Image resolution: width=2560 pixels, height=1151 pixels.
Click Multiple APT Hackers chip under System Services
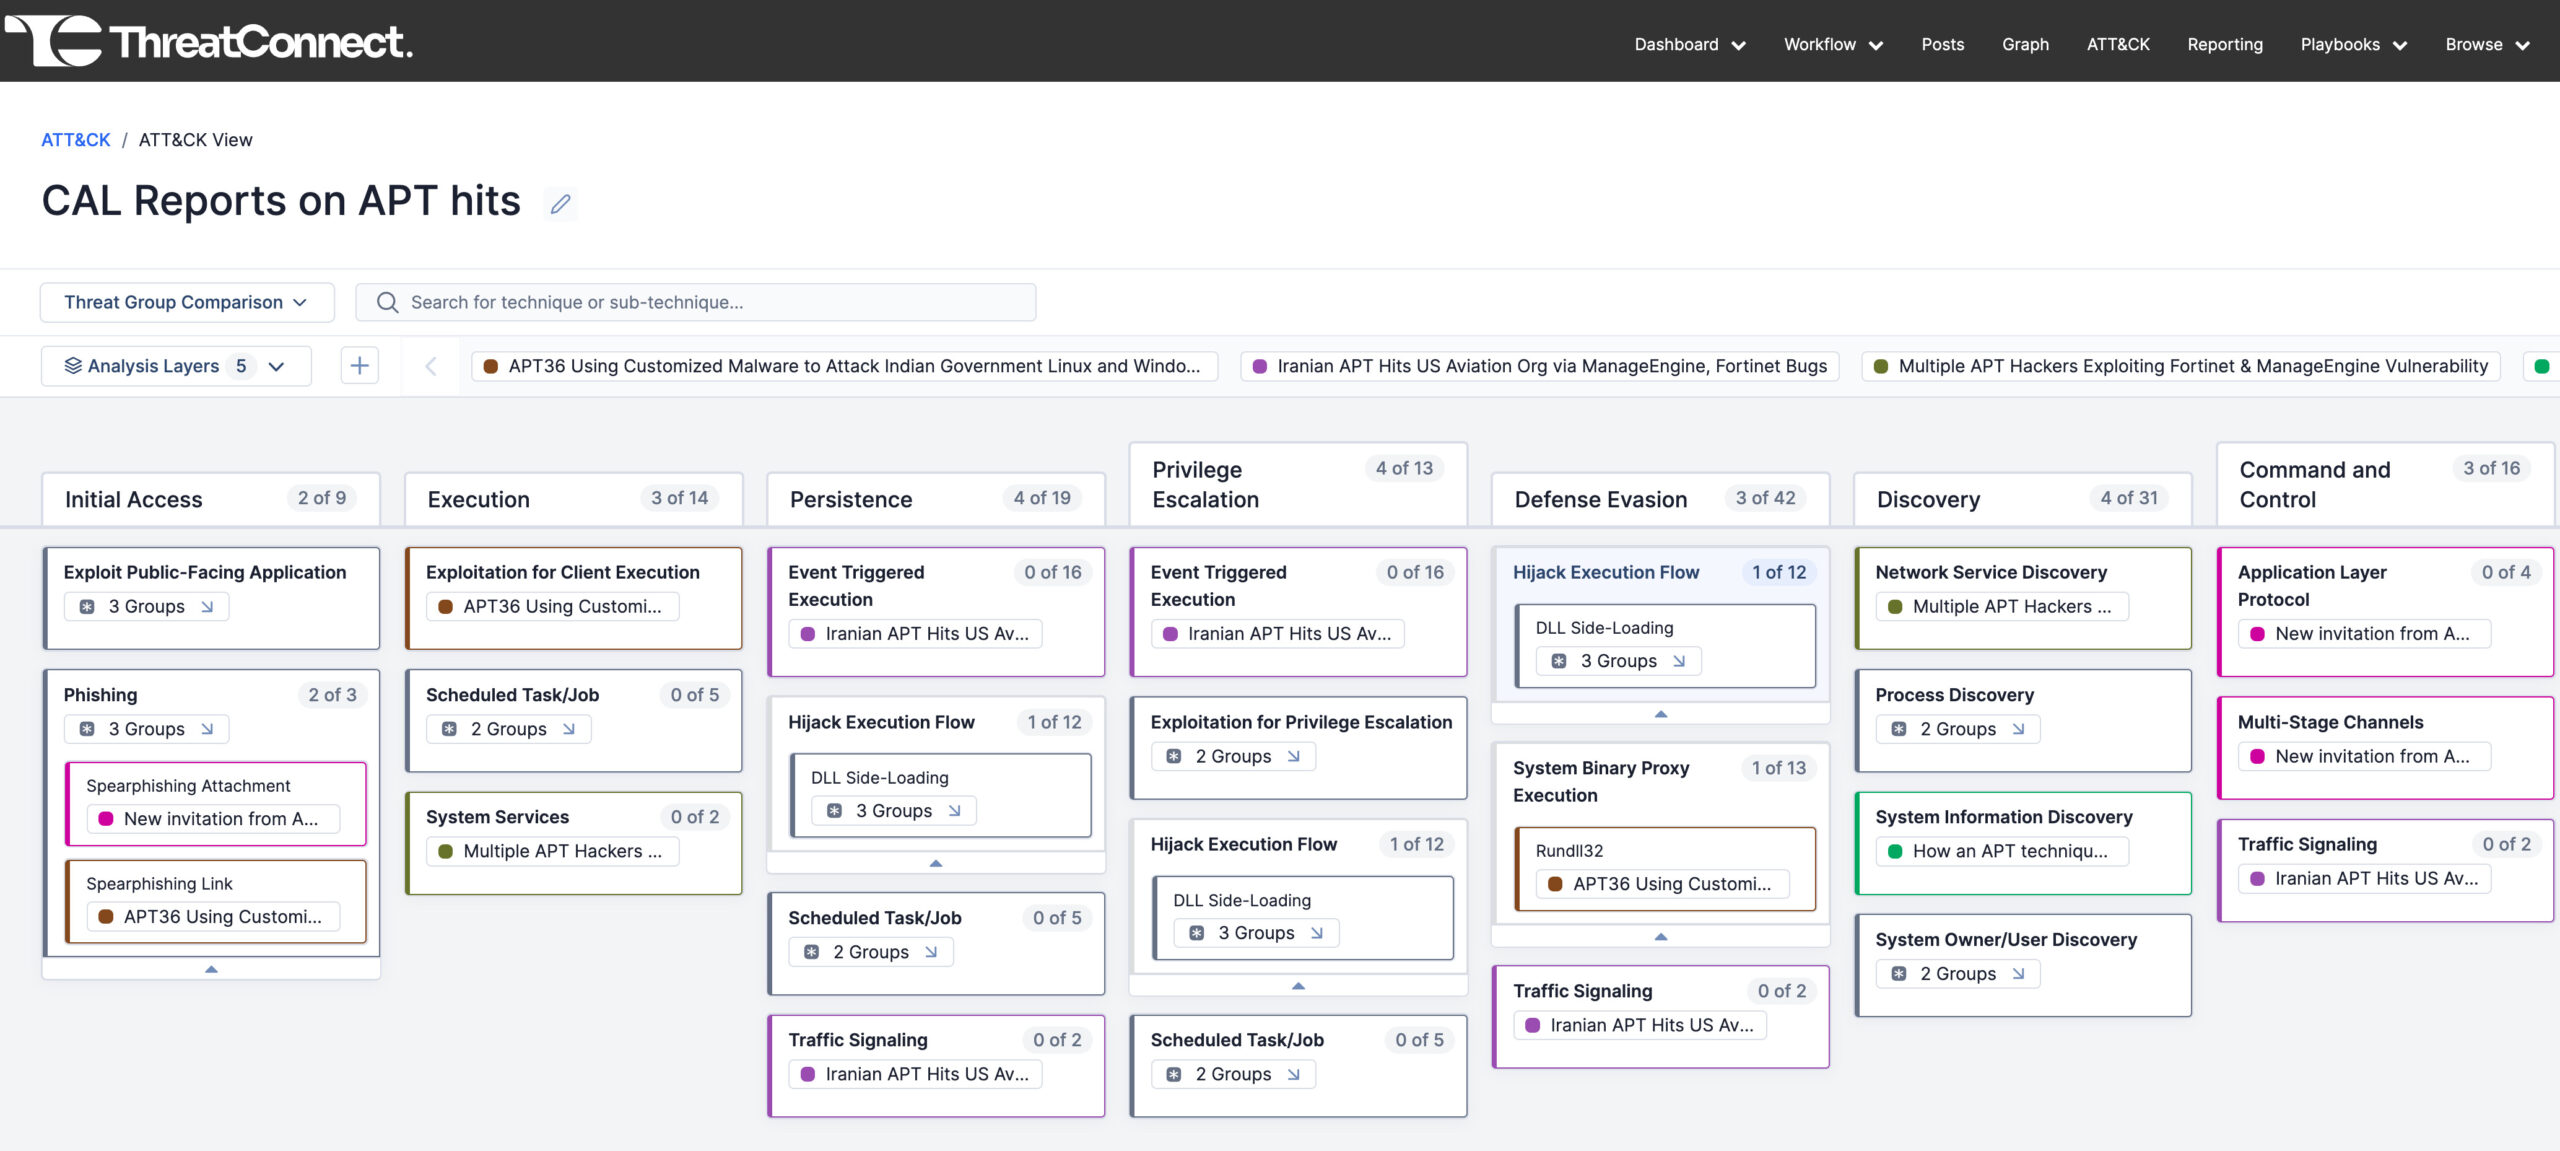(x=553, y=851)
